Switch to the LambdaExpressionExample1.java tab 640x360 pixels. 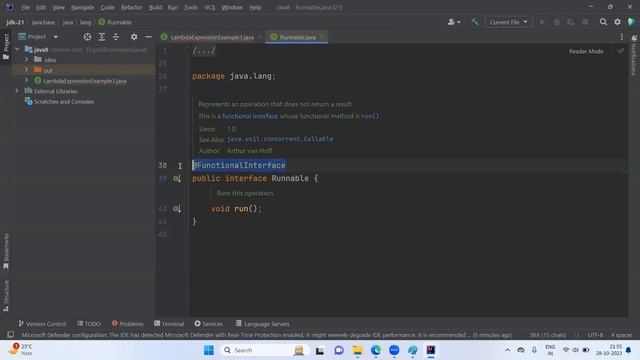click(x=212, y=37)
